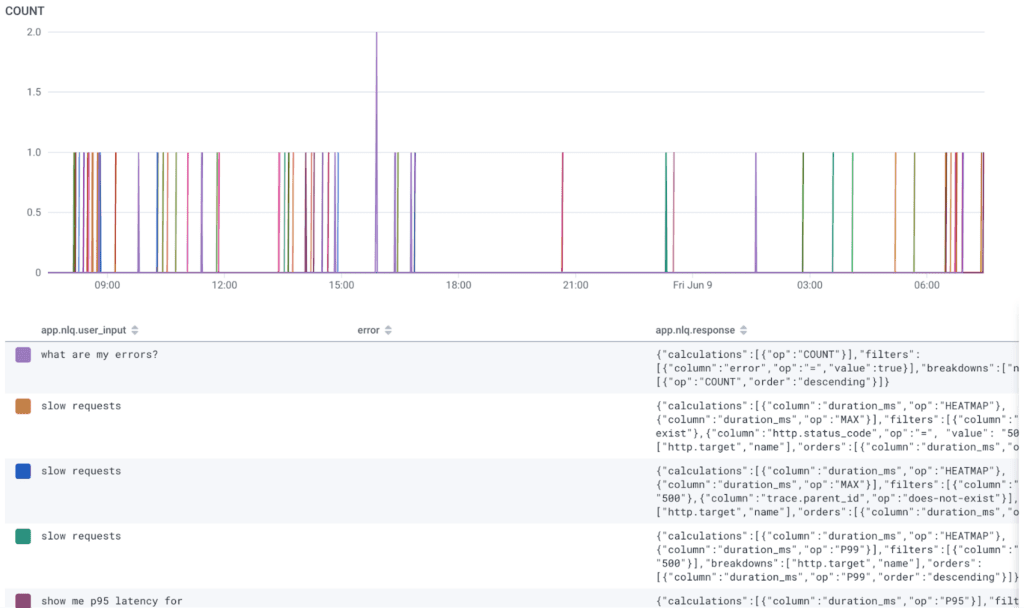The height and width of the screenshot is (608, 1024).
Task: Select maroon swatch for p95 latency row
Action: pos(23,600)
